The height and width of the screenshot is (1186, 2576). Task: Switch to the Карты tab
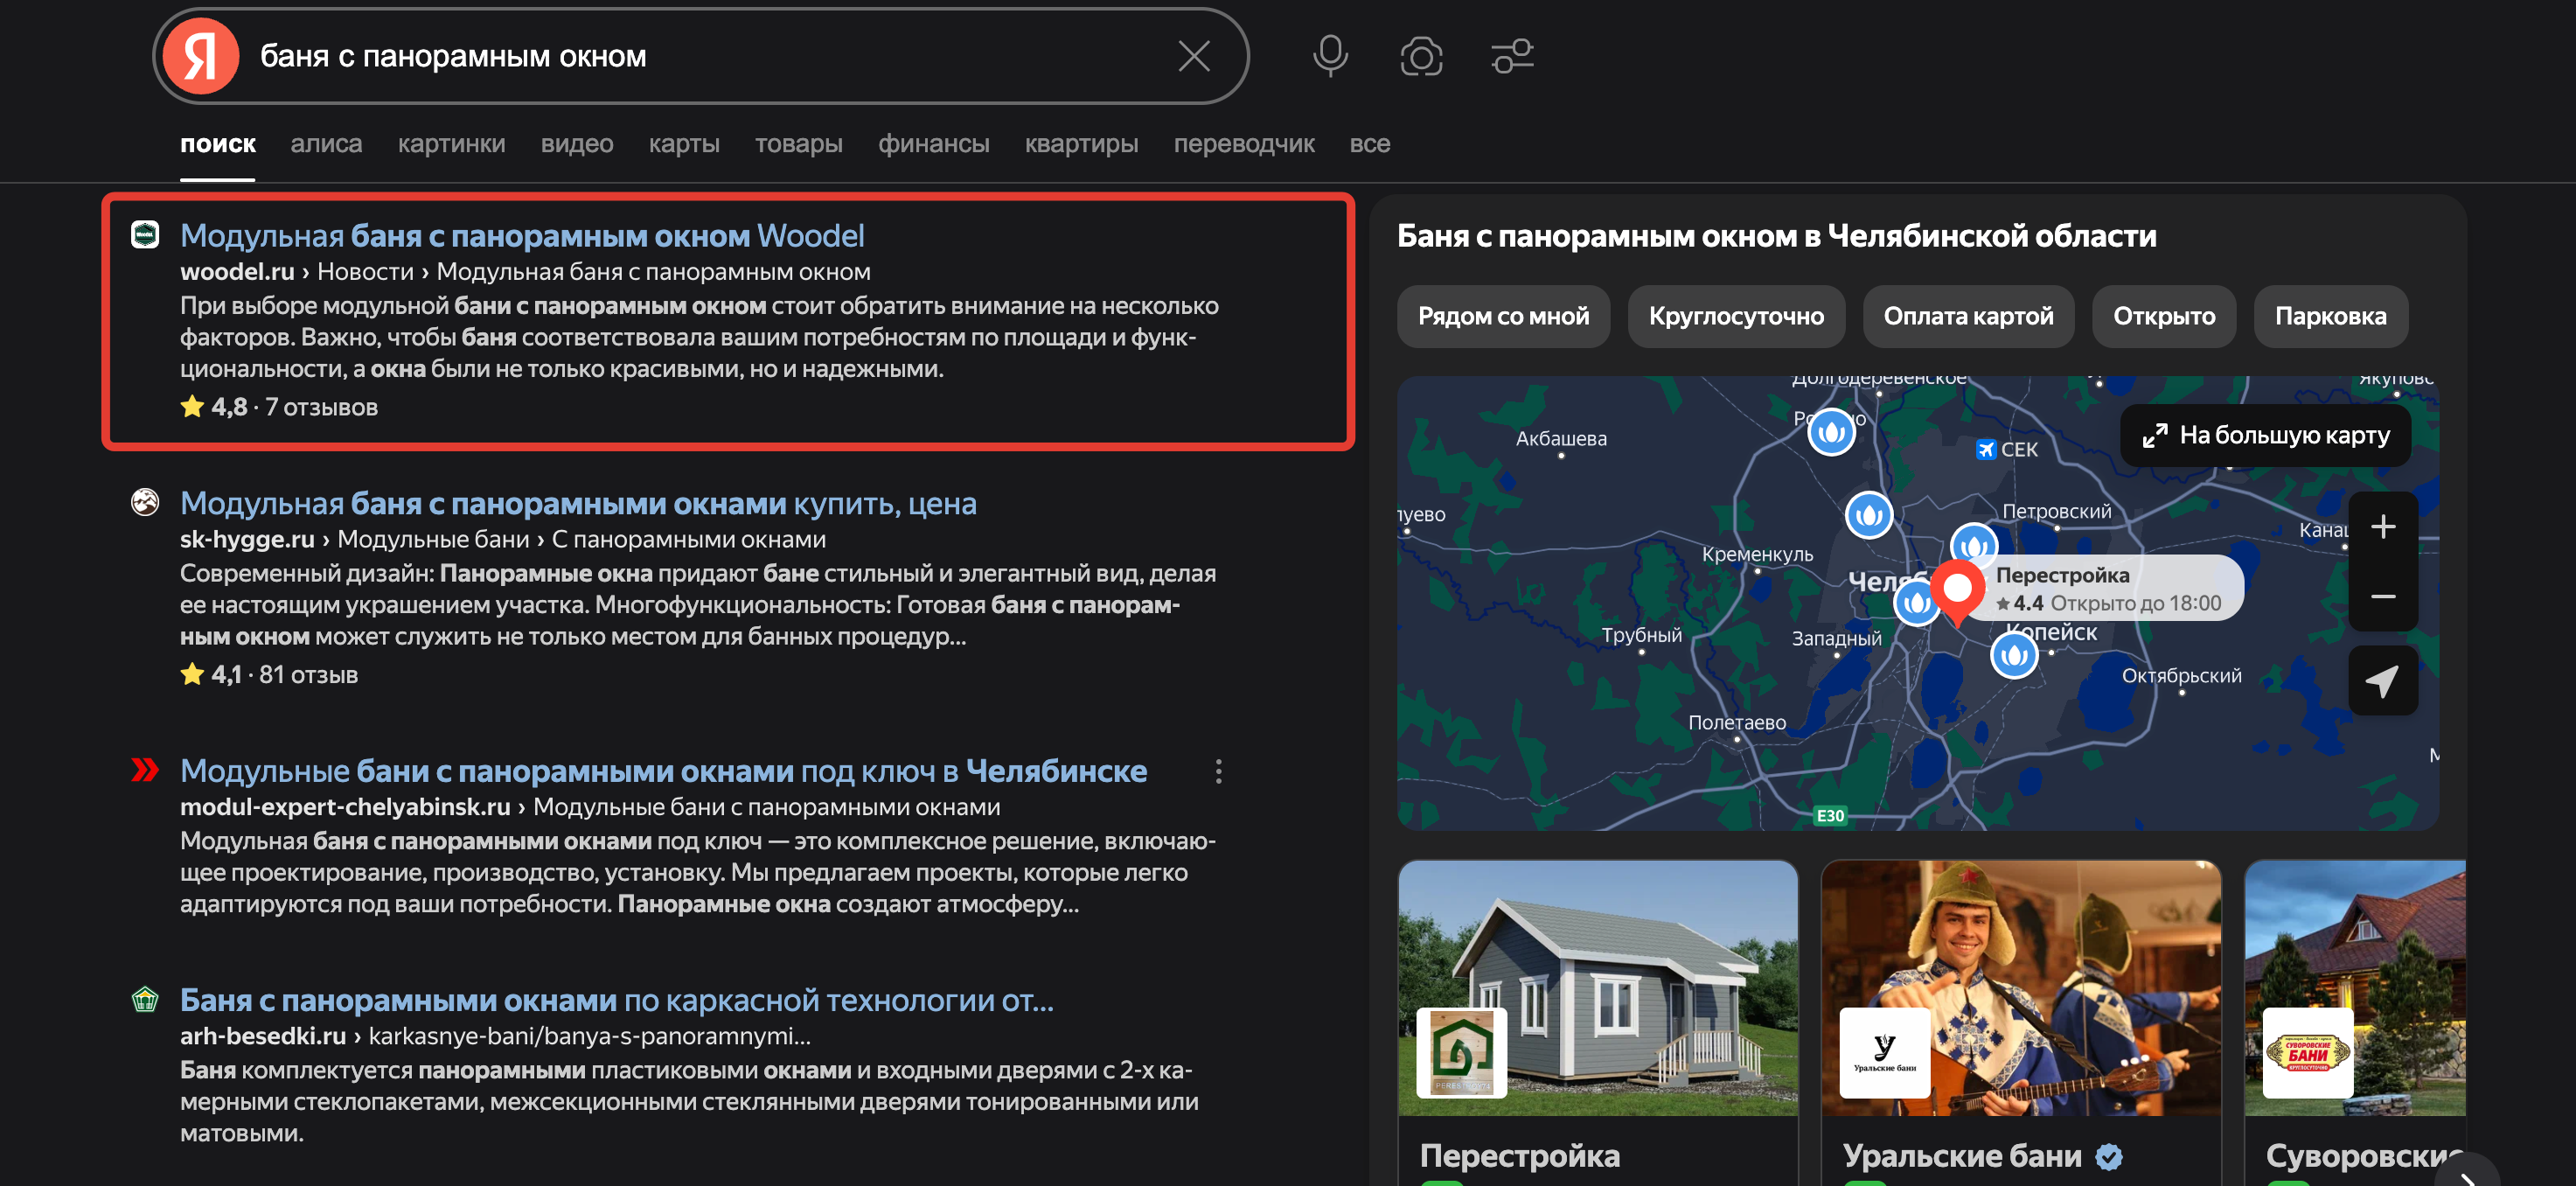(x=684, y=143)
